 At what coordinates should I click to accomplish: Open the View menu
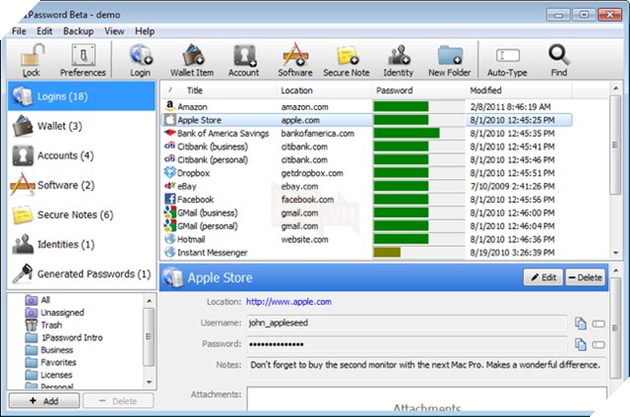tap(115, 32)
